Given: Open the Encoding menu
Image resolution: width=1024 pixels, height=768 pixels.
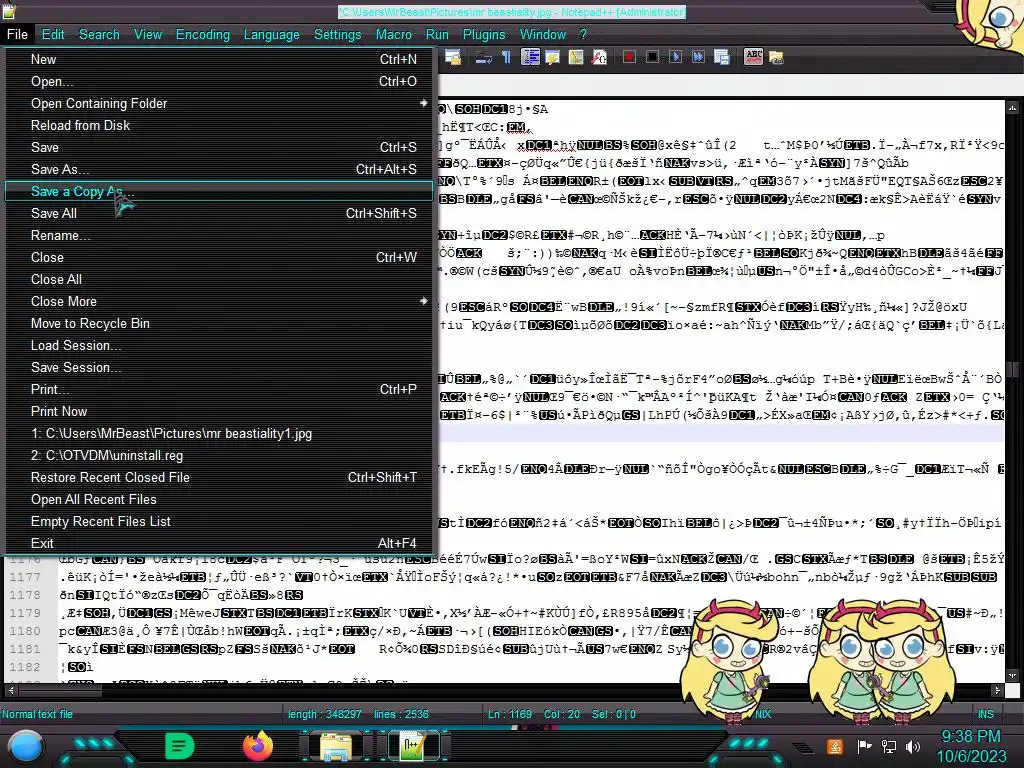Looking at the screenshot, I should (x=203, y=35).
